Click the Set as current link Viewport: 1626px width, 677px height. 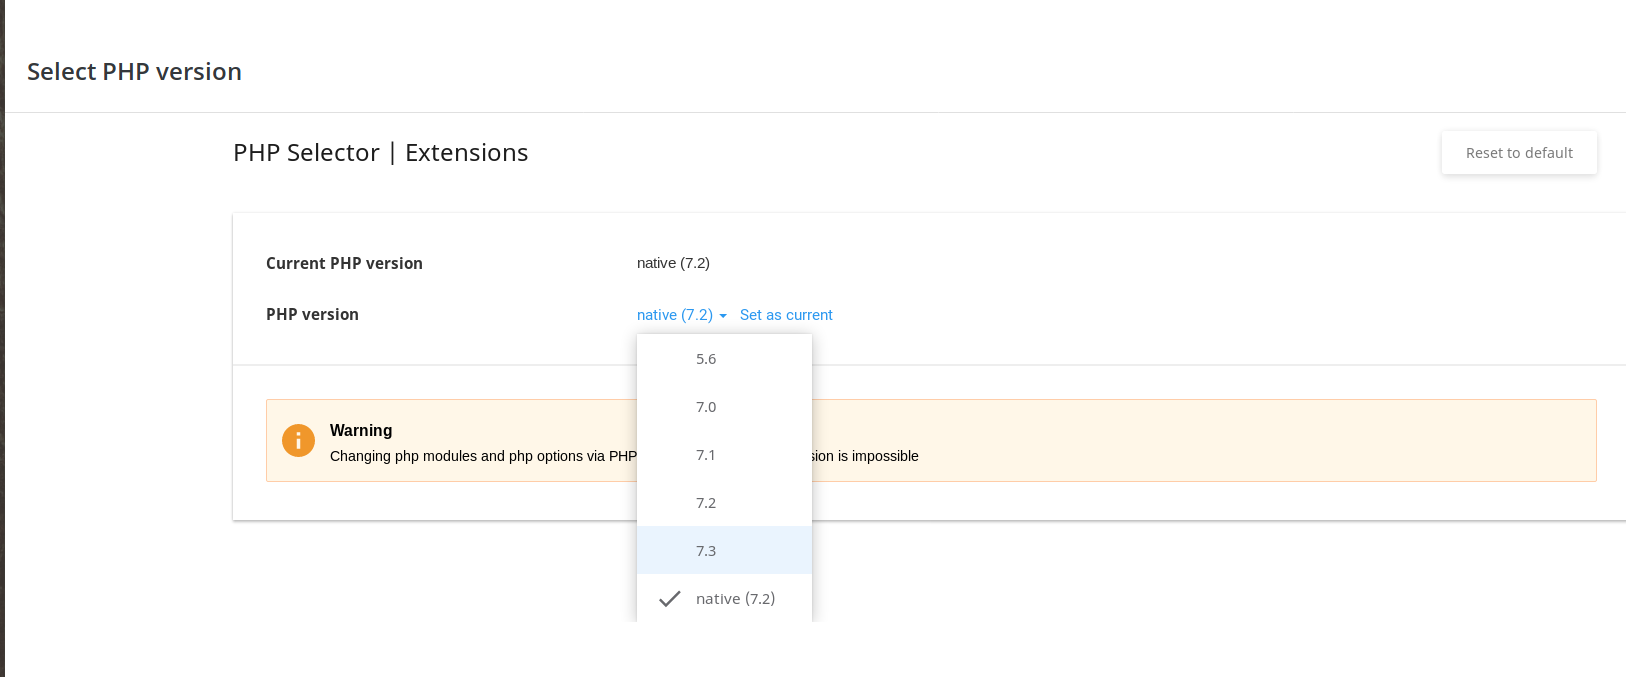pyautogui.click(x=786, y=314)
